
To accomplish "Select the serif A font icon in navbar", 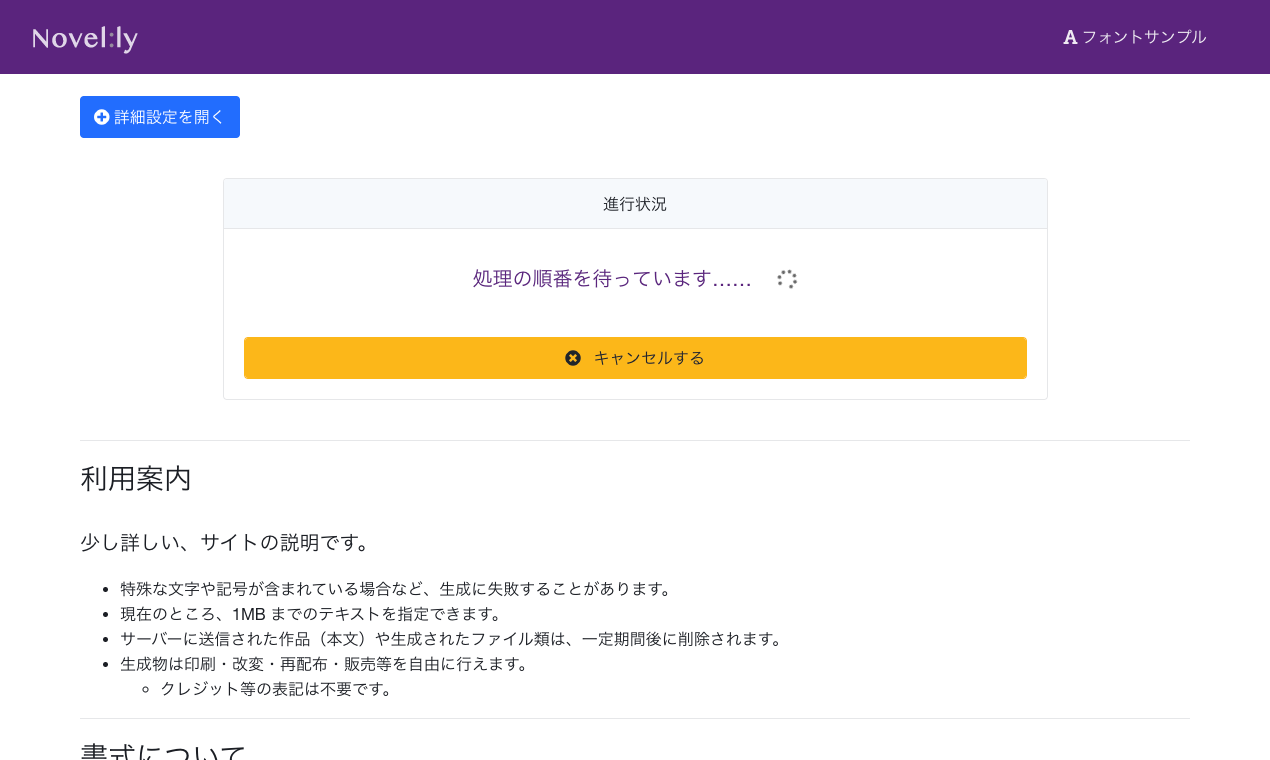I will coord(1069,37).
